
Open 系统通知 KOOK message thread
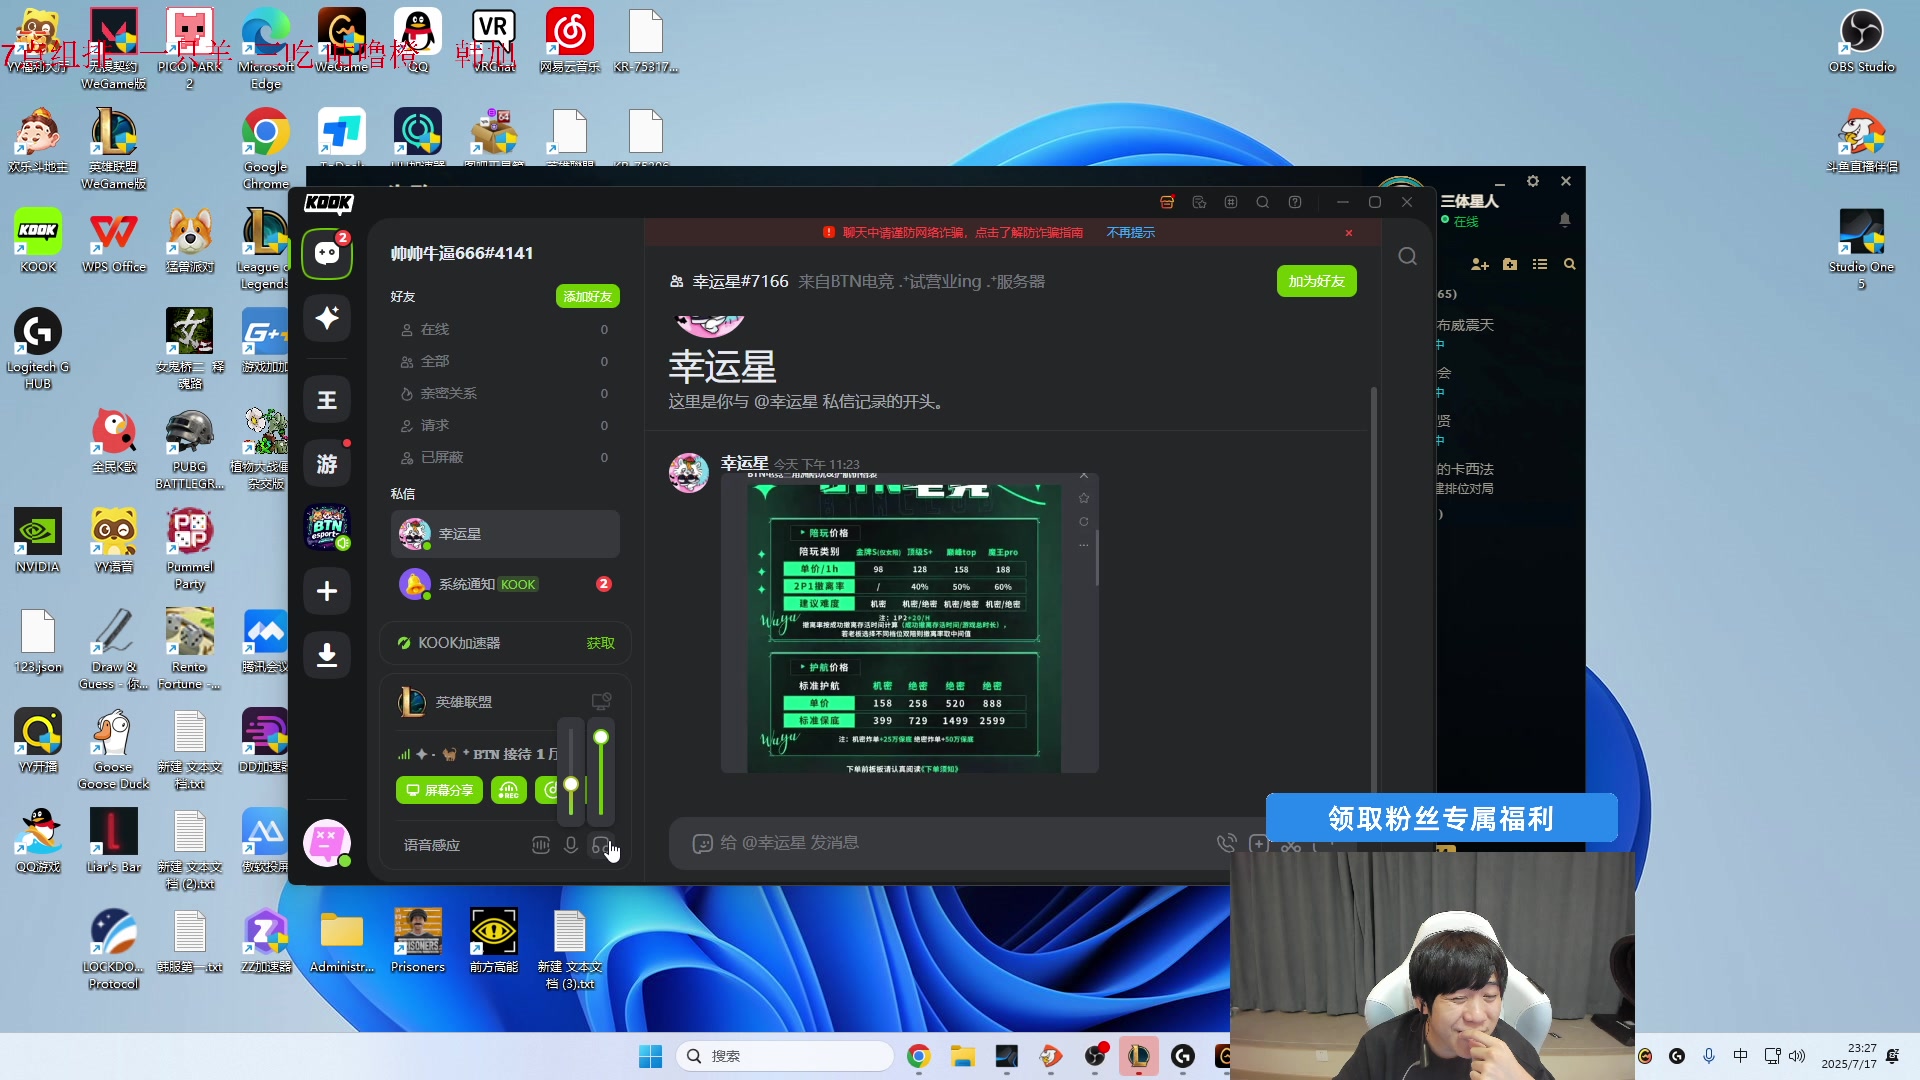tap(505, 584)
